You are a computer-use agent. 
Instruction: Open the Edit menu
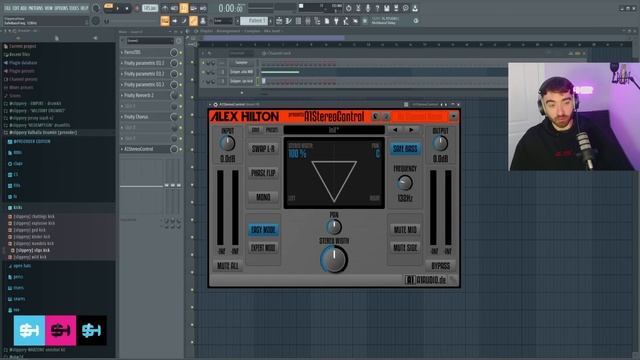pyautogui.click(x=16, y=8)
